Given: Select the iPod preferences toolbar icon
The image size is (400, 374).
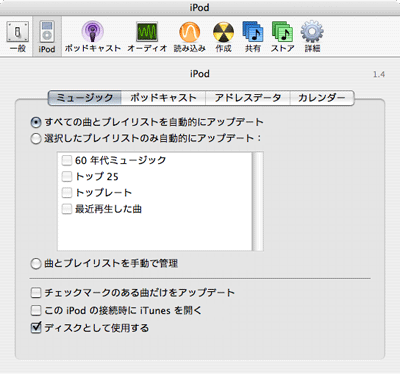Looking at the screenshot, I should 47,37.
